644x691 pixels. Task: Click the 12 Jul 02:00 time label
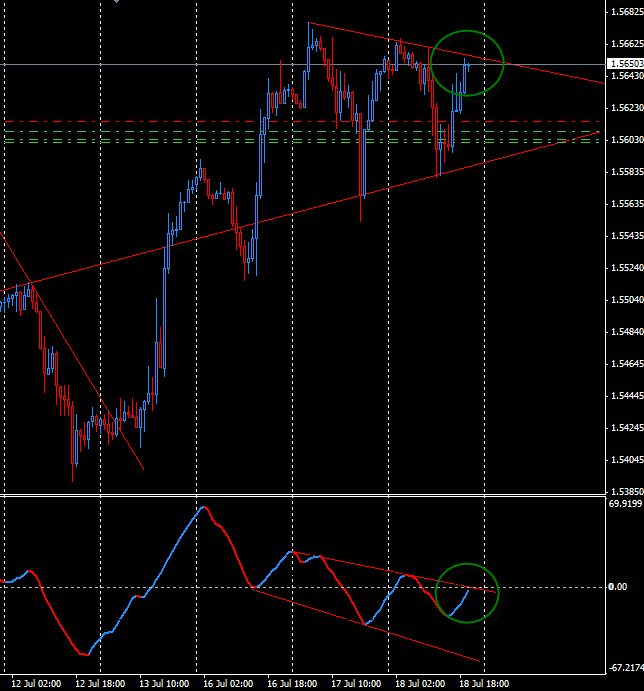[36, 684]
